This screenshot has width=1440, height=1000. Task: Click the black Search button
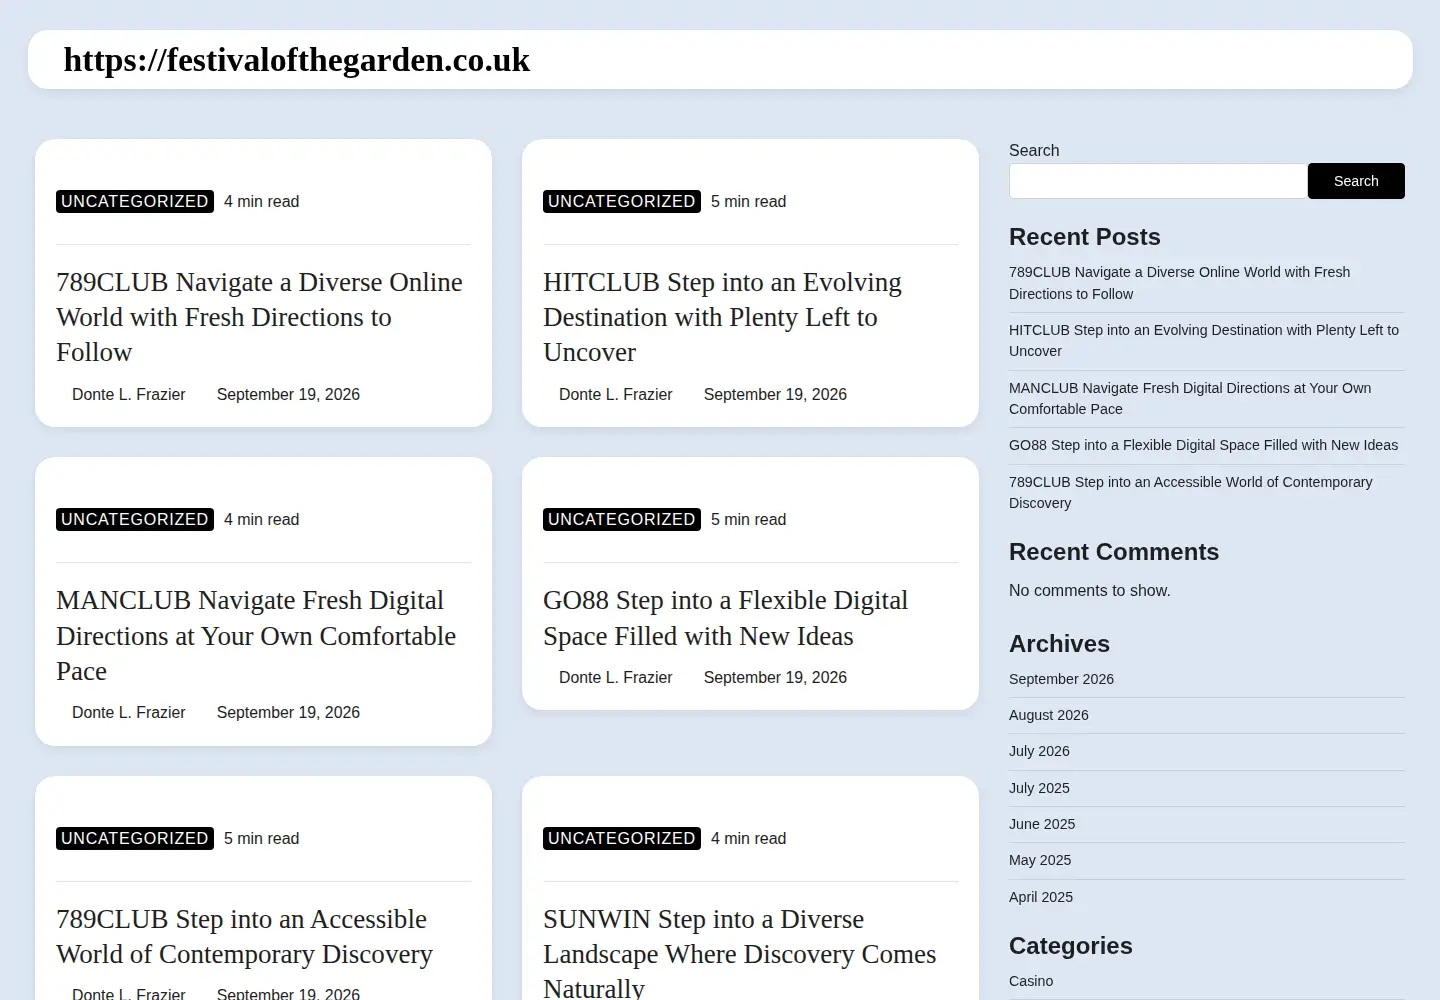point(1356,181)
